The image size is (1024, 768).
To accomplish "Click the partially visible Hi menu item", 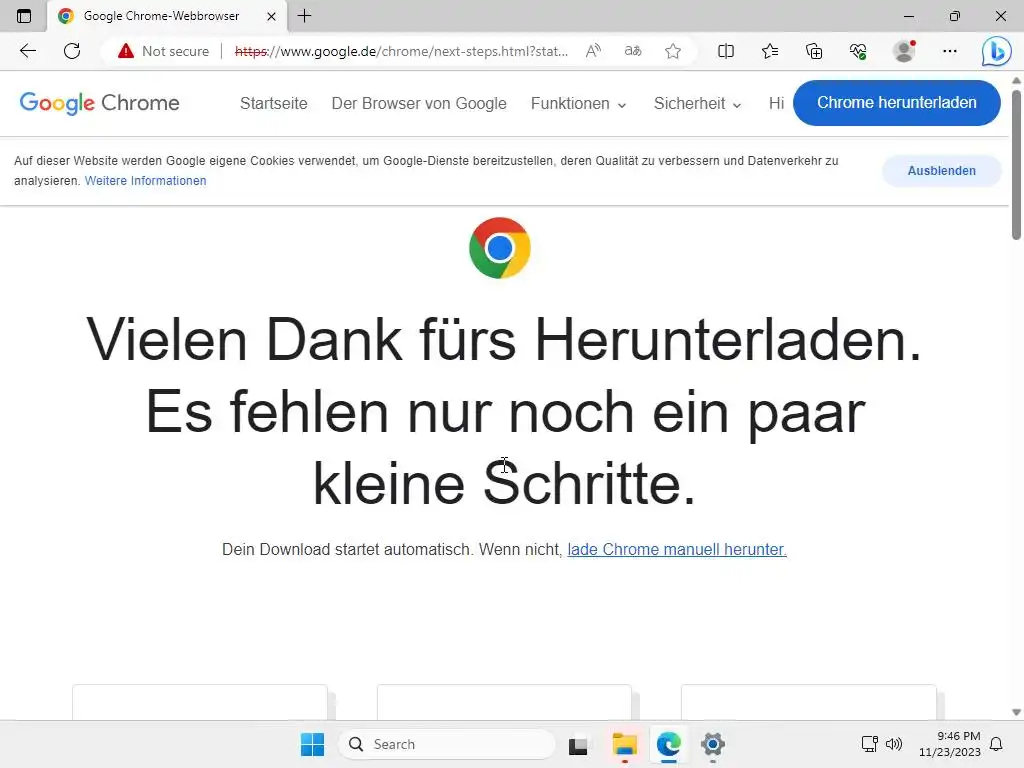I will coord(776,103).
